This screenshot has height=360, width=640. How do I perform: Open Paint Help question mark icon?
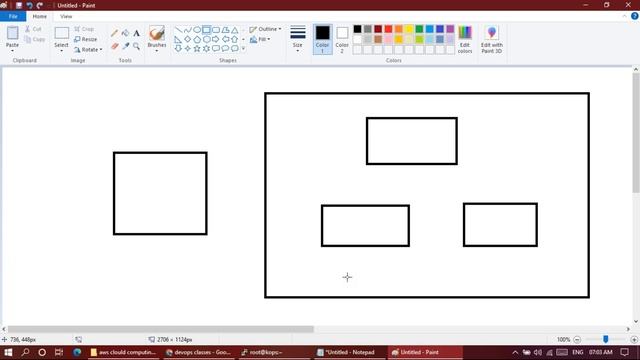point(634,16)
